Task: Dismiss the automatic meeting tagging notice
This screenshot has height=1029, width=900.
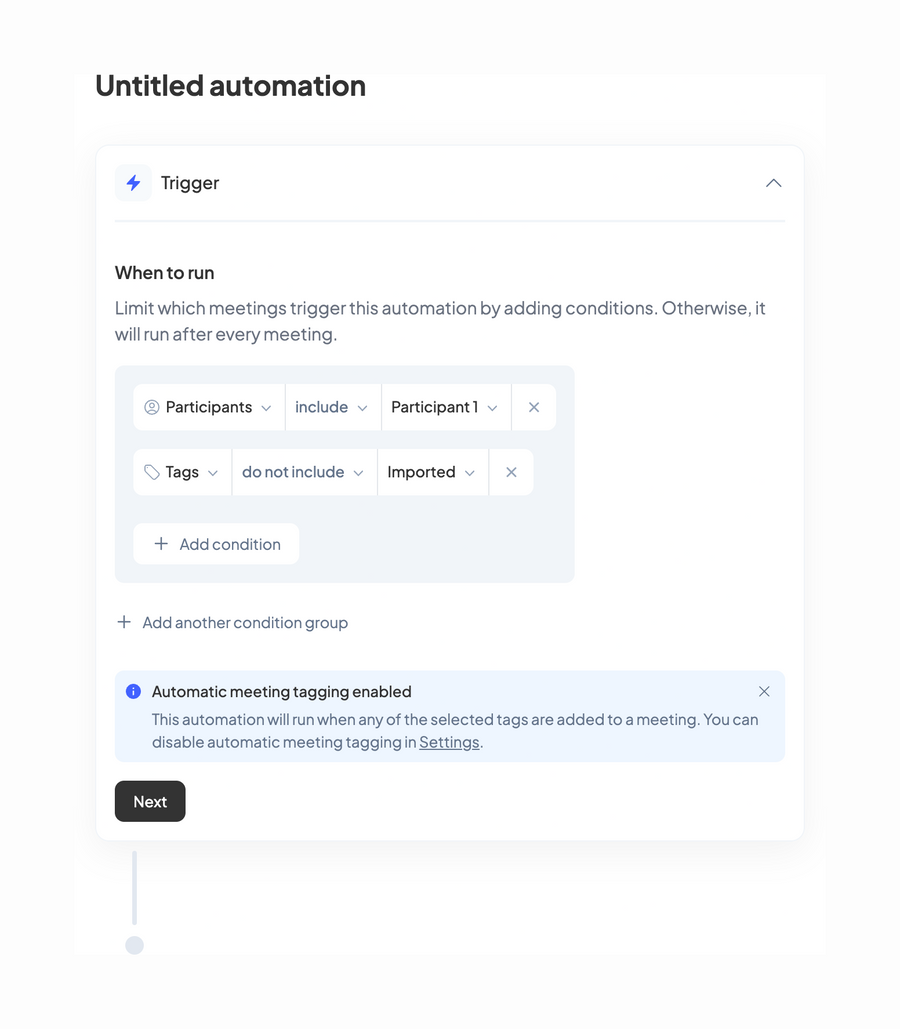Action: 764,691
